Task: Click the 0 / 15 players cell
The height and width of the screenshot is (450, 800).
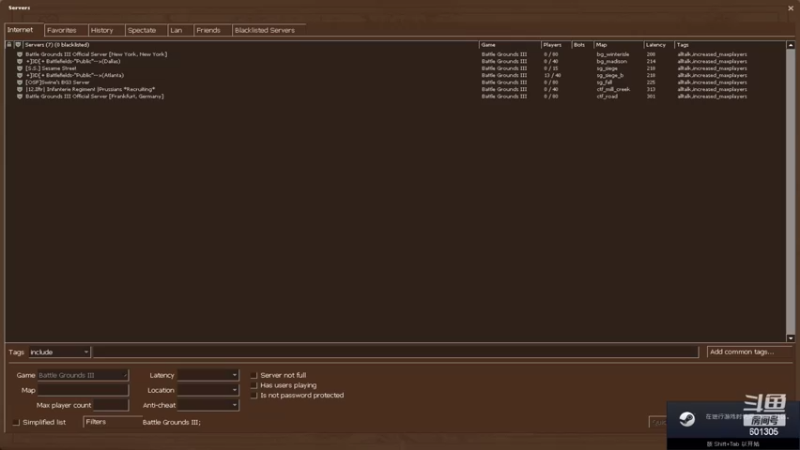Action: [x=551, y=68]
